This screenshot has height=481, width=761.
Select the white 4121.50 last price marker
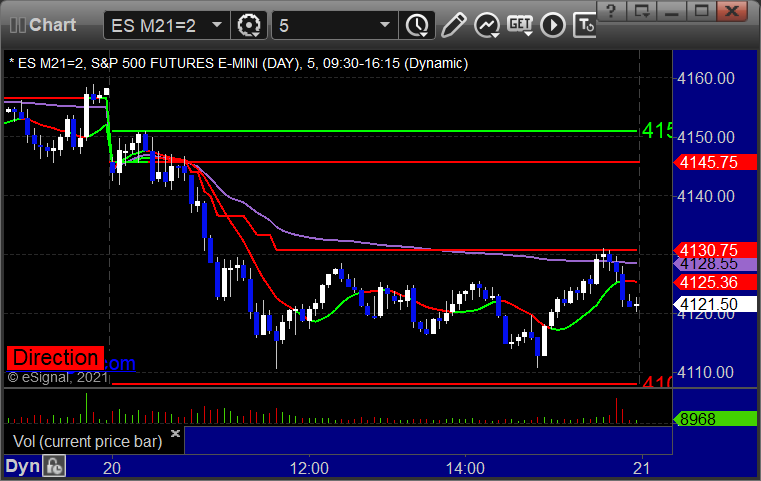click(x=715, y=304)
